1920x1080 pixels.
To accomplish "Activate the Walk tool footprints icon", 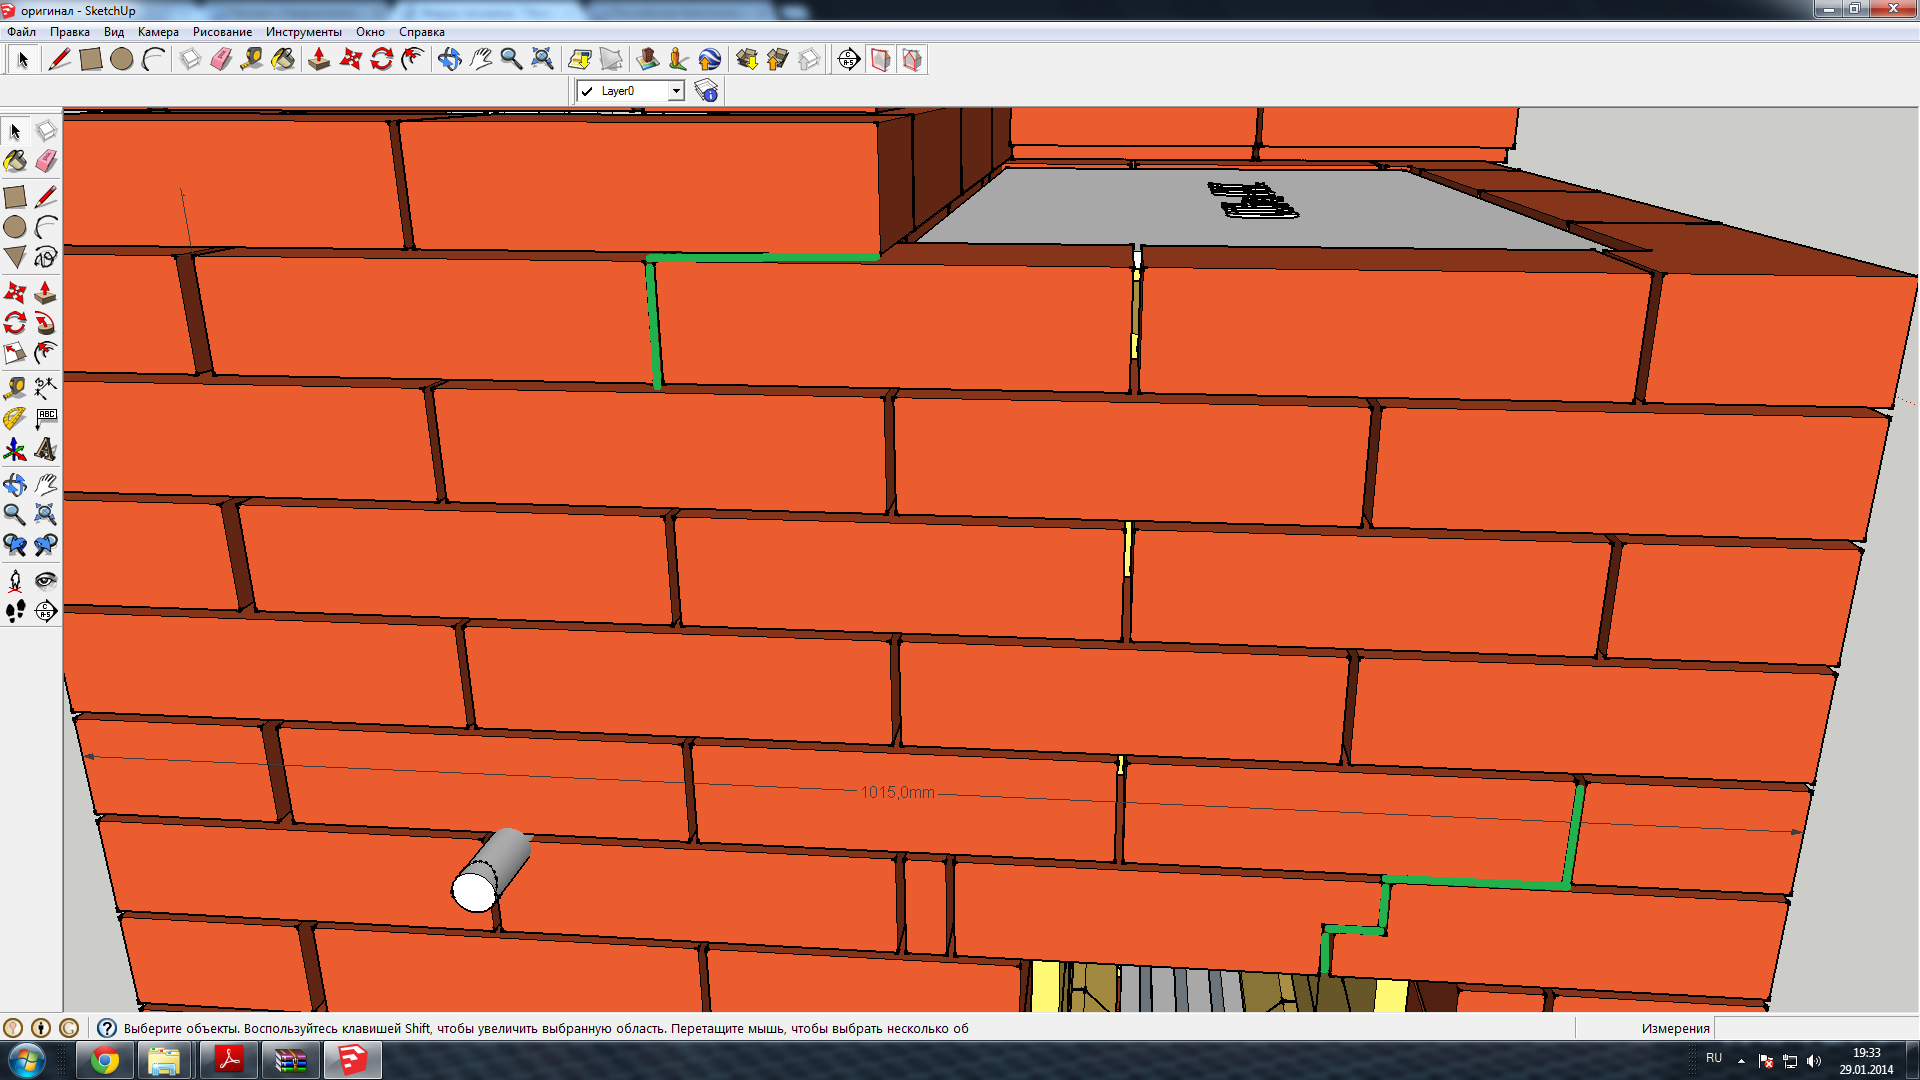I will click(x=15, y=611).
